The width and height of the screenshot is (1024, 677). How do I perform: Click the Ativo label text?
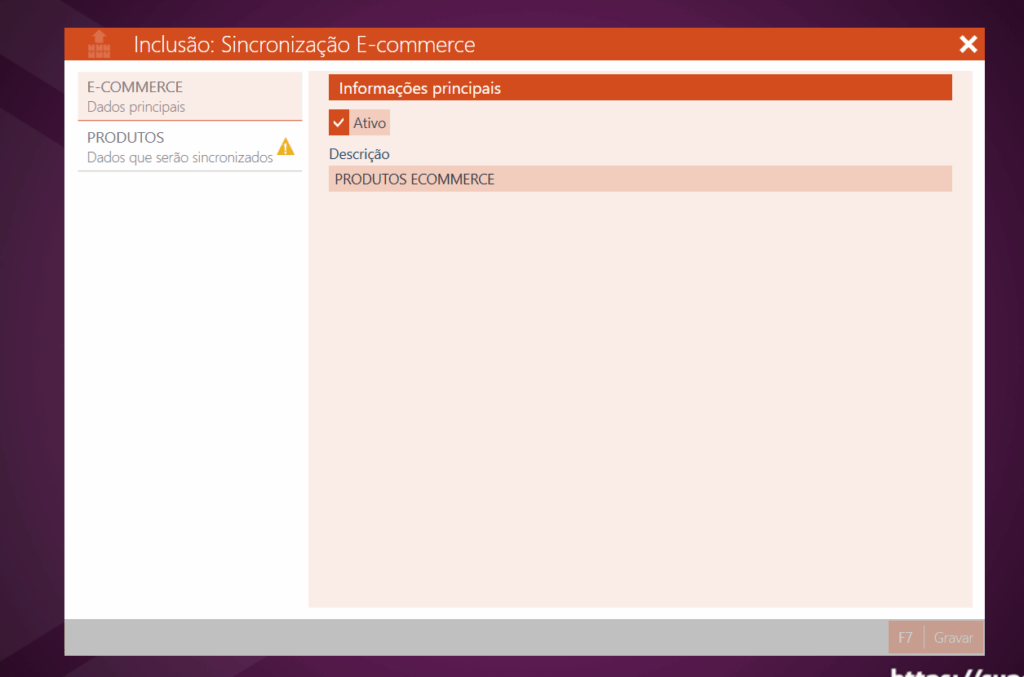(x=369, y=123)
